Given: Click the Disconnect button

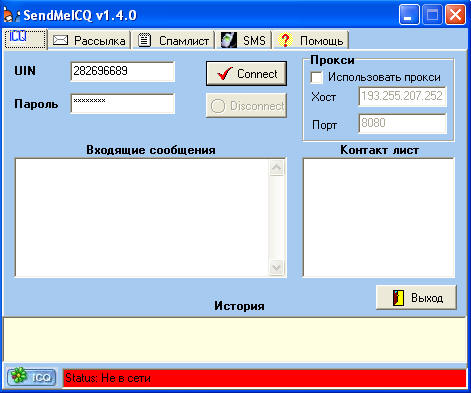Looking at the screenshot, I should [246, 106].
